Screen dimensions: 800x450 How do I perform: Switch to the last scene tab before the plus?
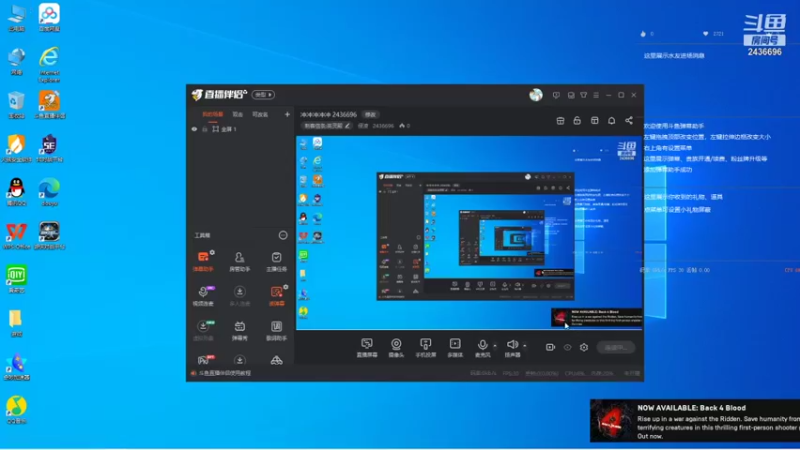point(260,115)
